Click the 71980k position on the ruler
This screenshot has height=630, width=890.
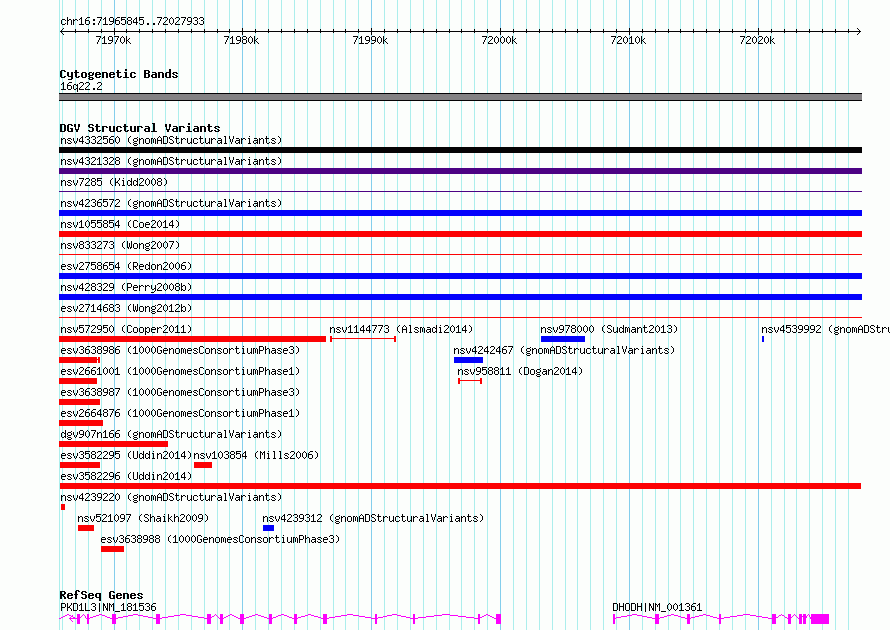(x=241, y=40)
